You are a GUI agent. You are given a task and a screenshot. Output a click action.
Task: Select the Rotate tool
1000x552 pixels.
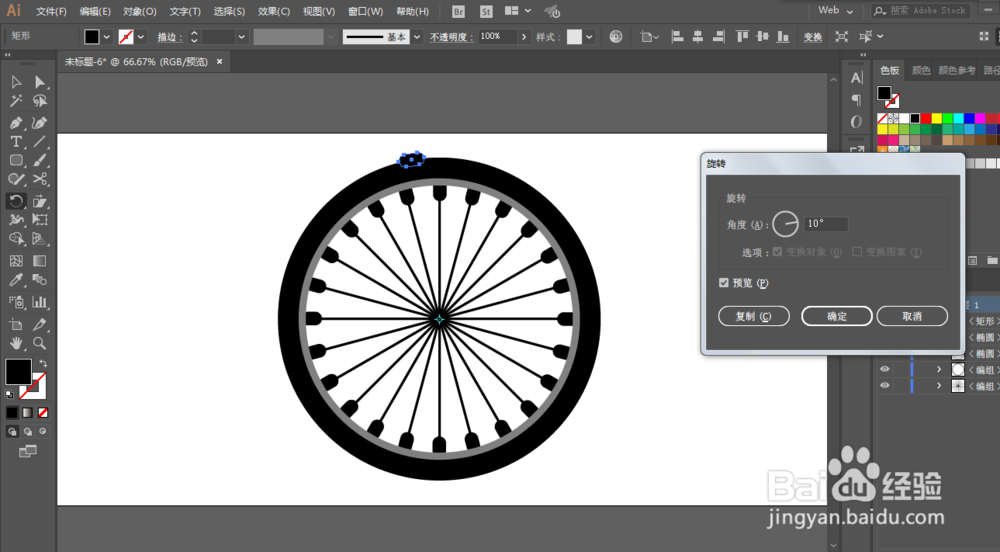(x=16, y=201)
